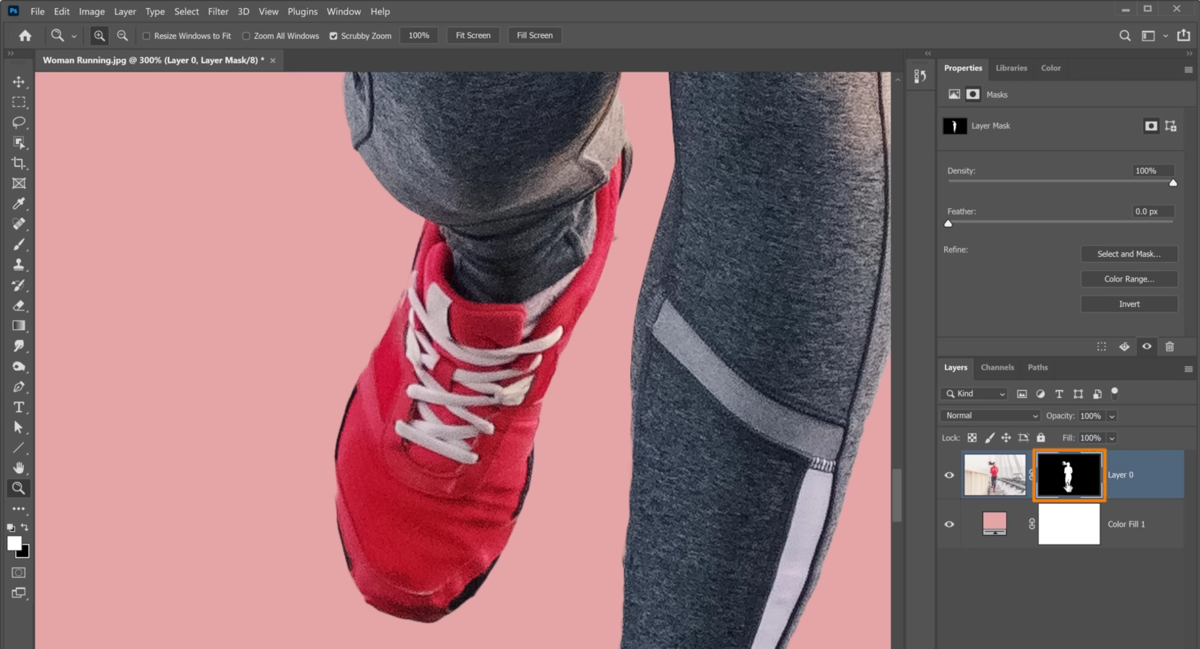Open the layer blend mode dropdown
Viewport: 1200px width, 649px height.
pos(988,415)
